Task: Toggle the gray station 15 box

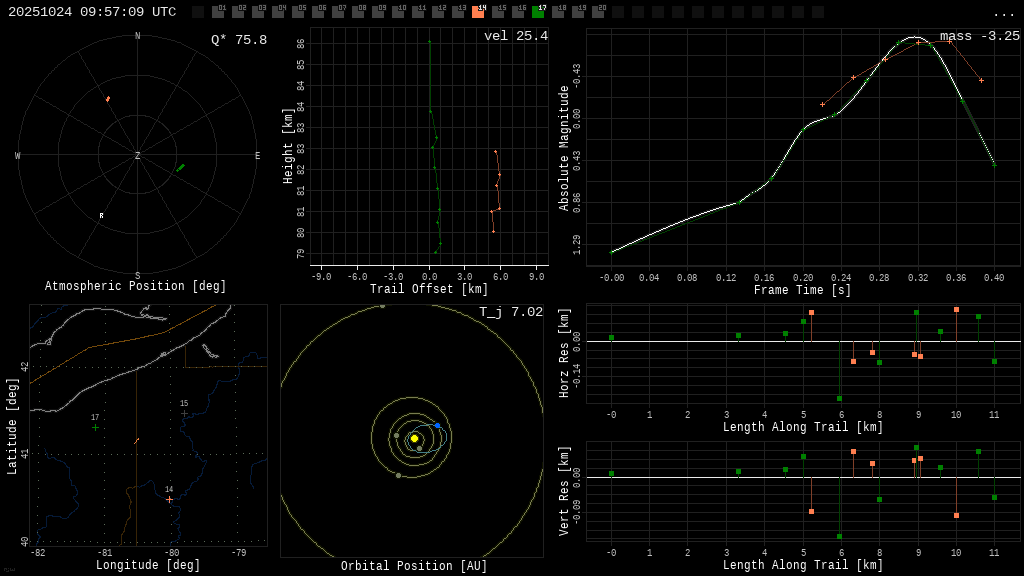Action: pyautogui.click(x=498, y=12)
